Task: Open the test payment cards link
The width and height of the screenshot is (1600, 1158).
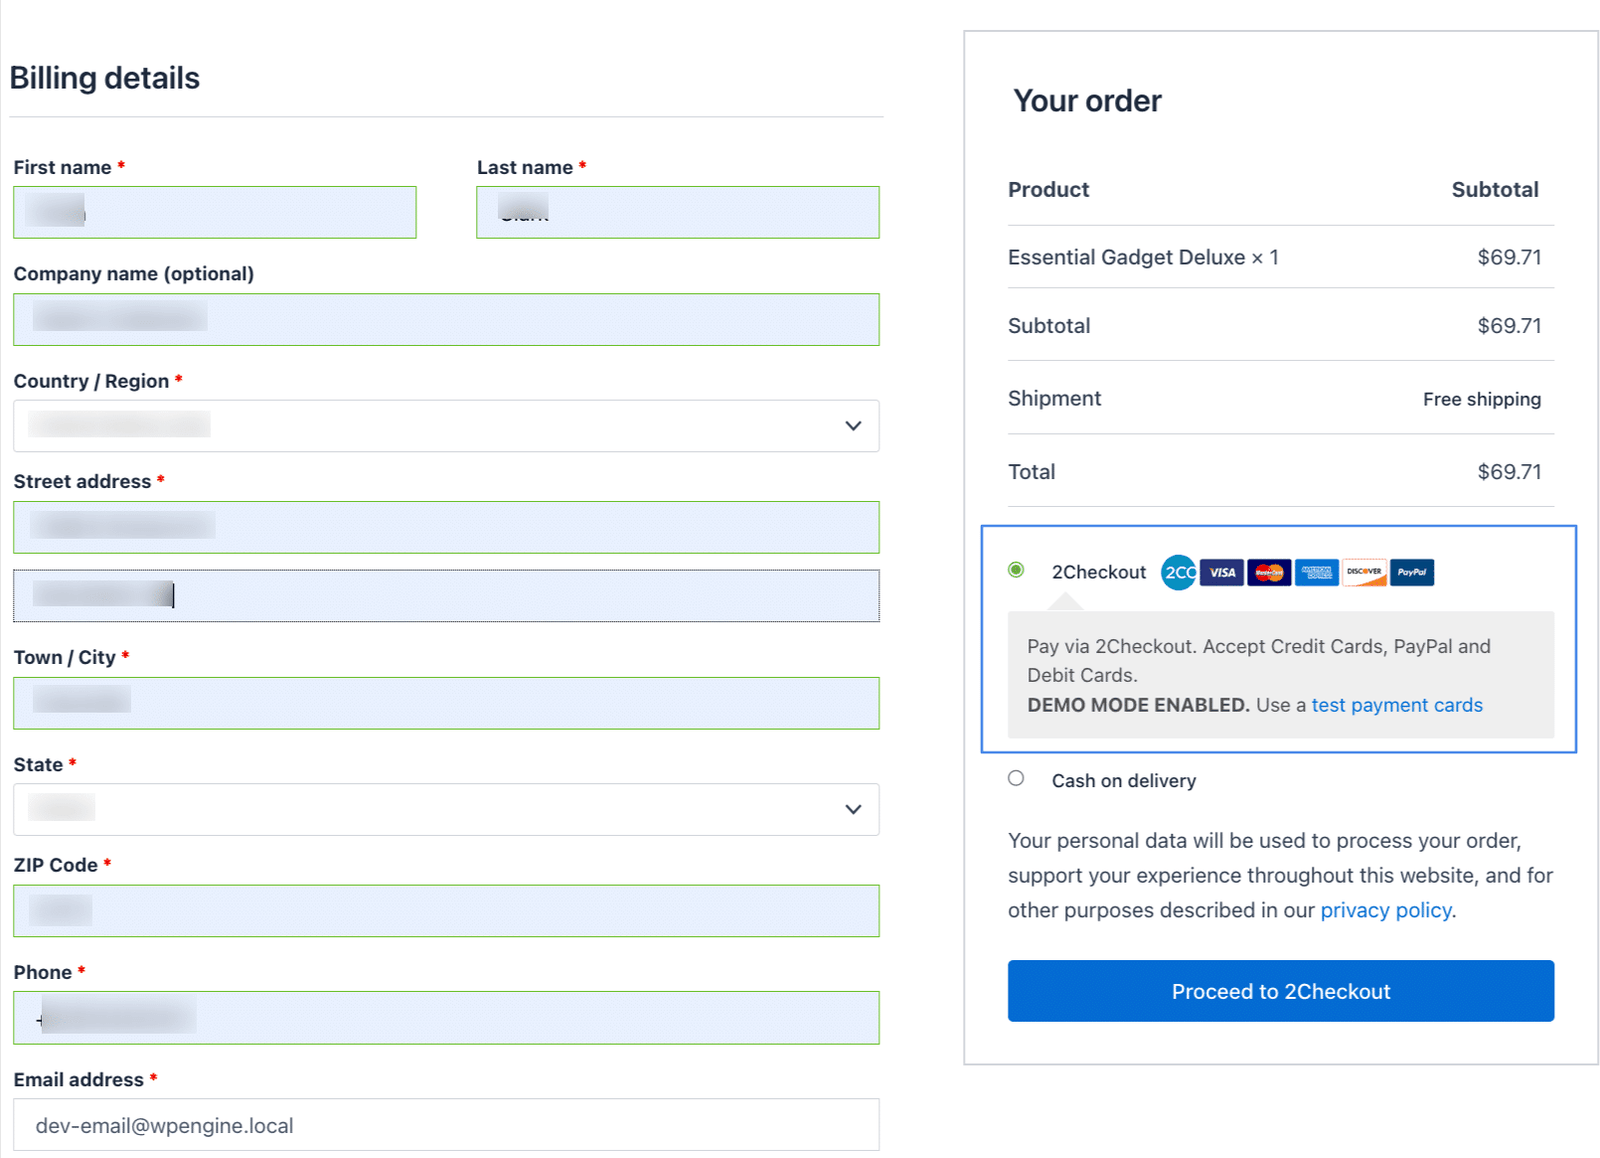Action: point(1397,705)
